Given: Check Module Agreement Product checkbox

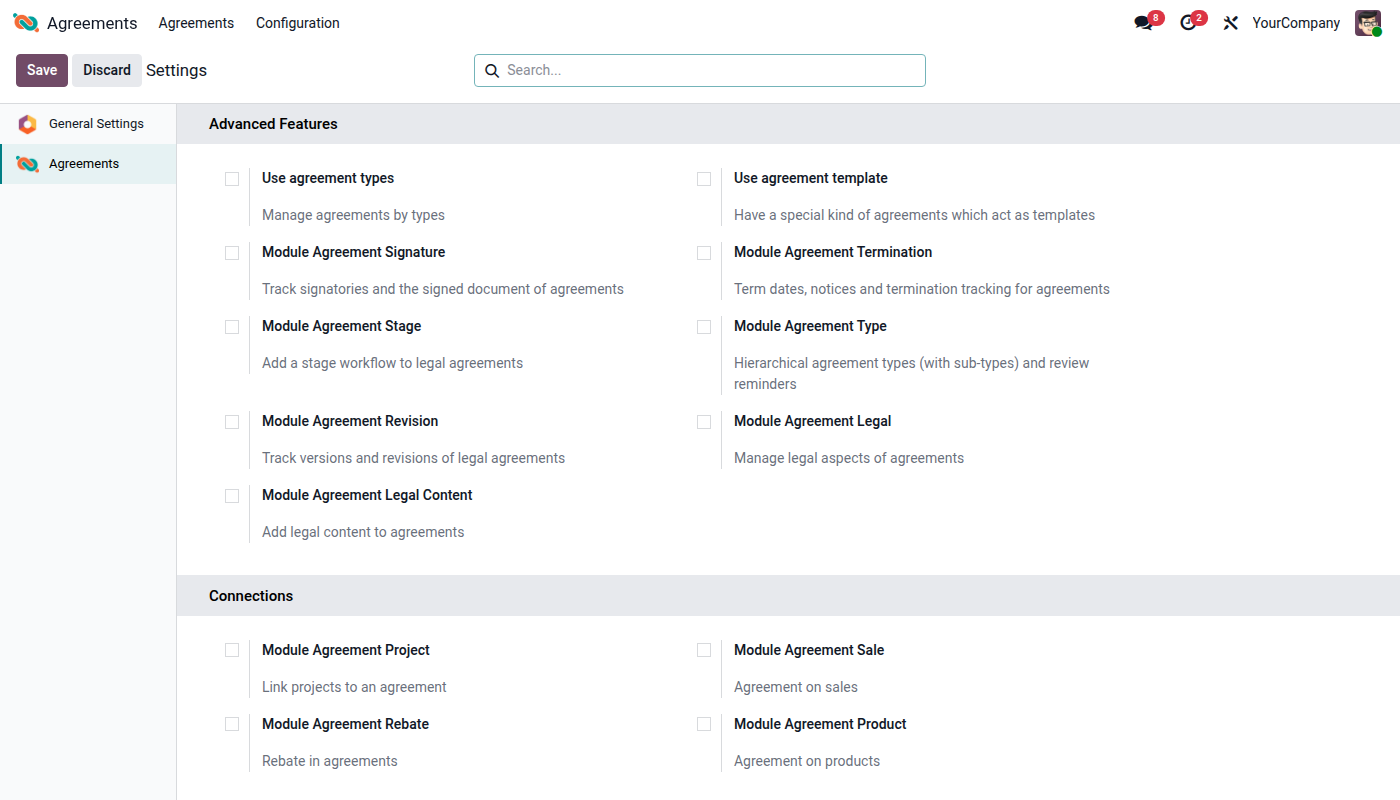Looking at the screenshot, I should tap(704, 724).
